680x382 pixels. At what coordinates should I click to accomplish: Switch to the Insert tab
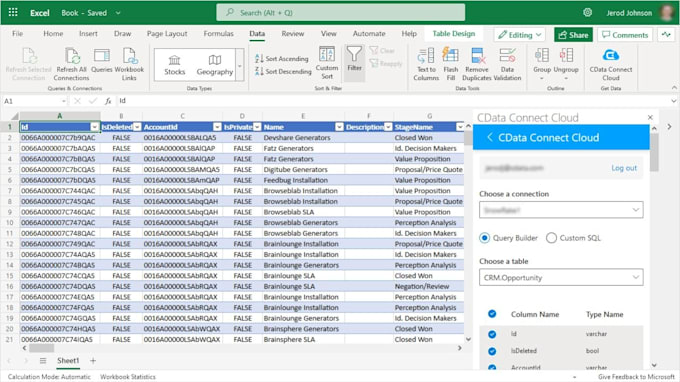[88, 33]
